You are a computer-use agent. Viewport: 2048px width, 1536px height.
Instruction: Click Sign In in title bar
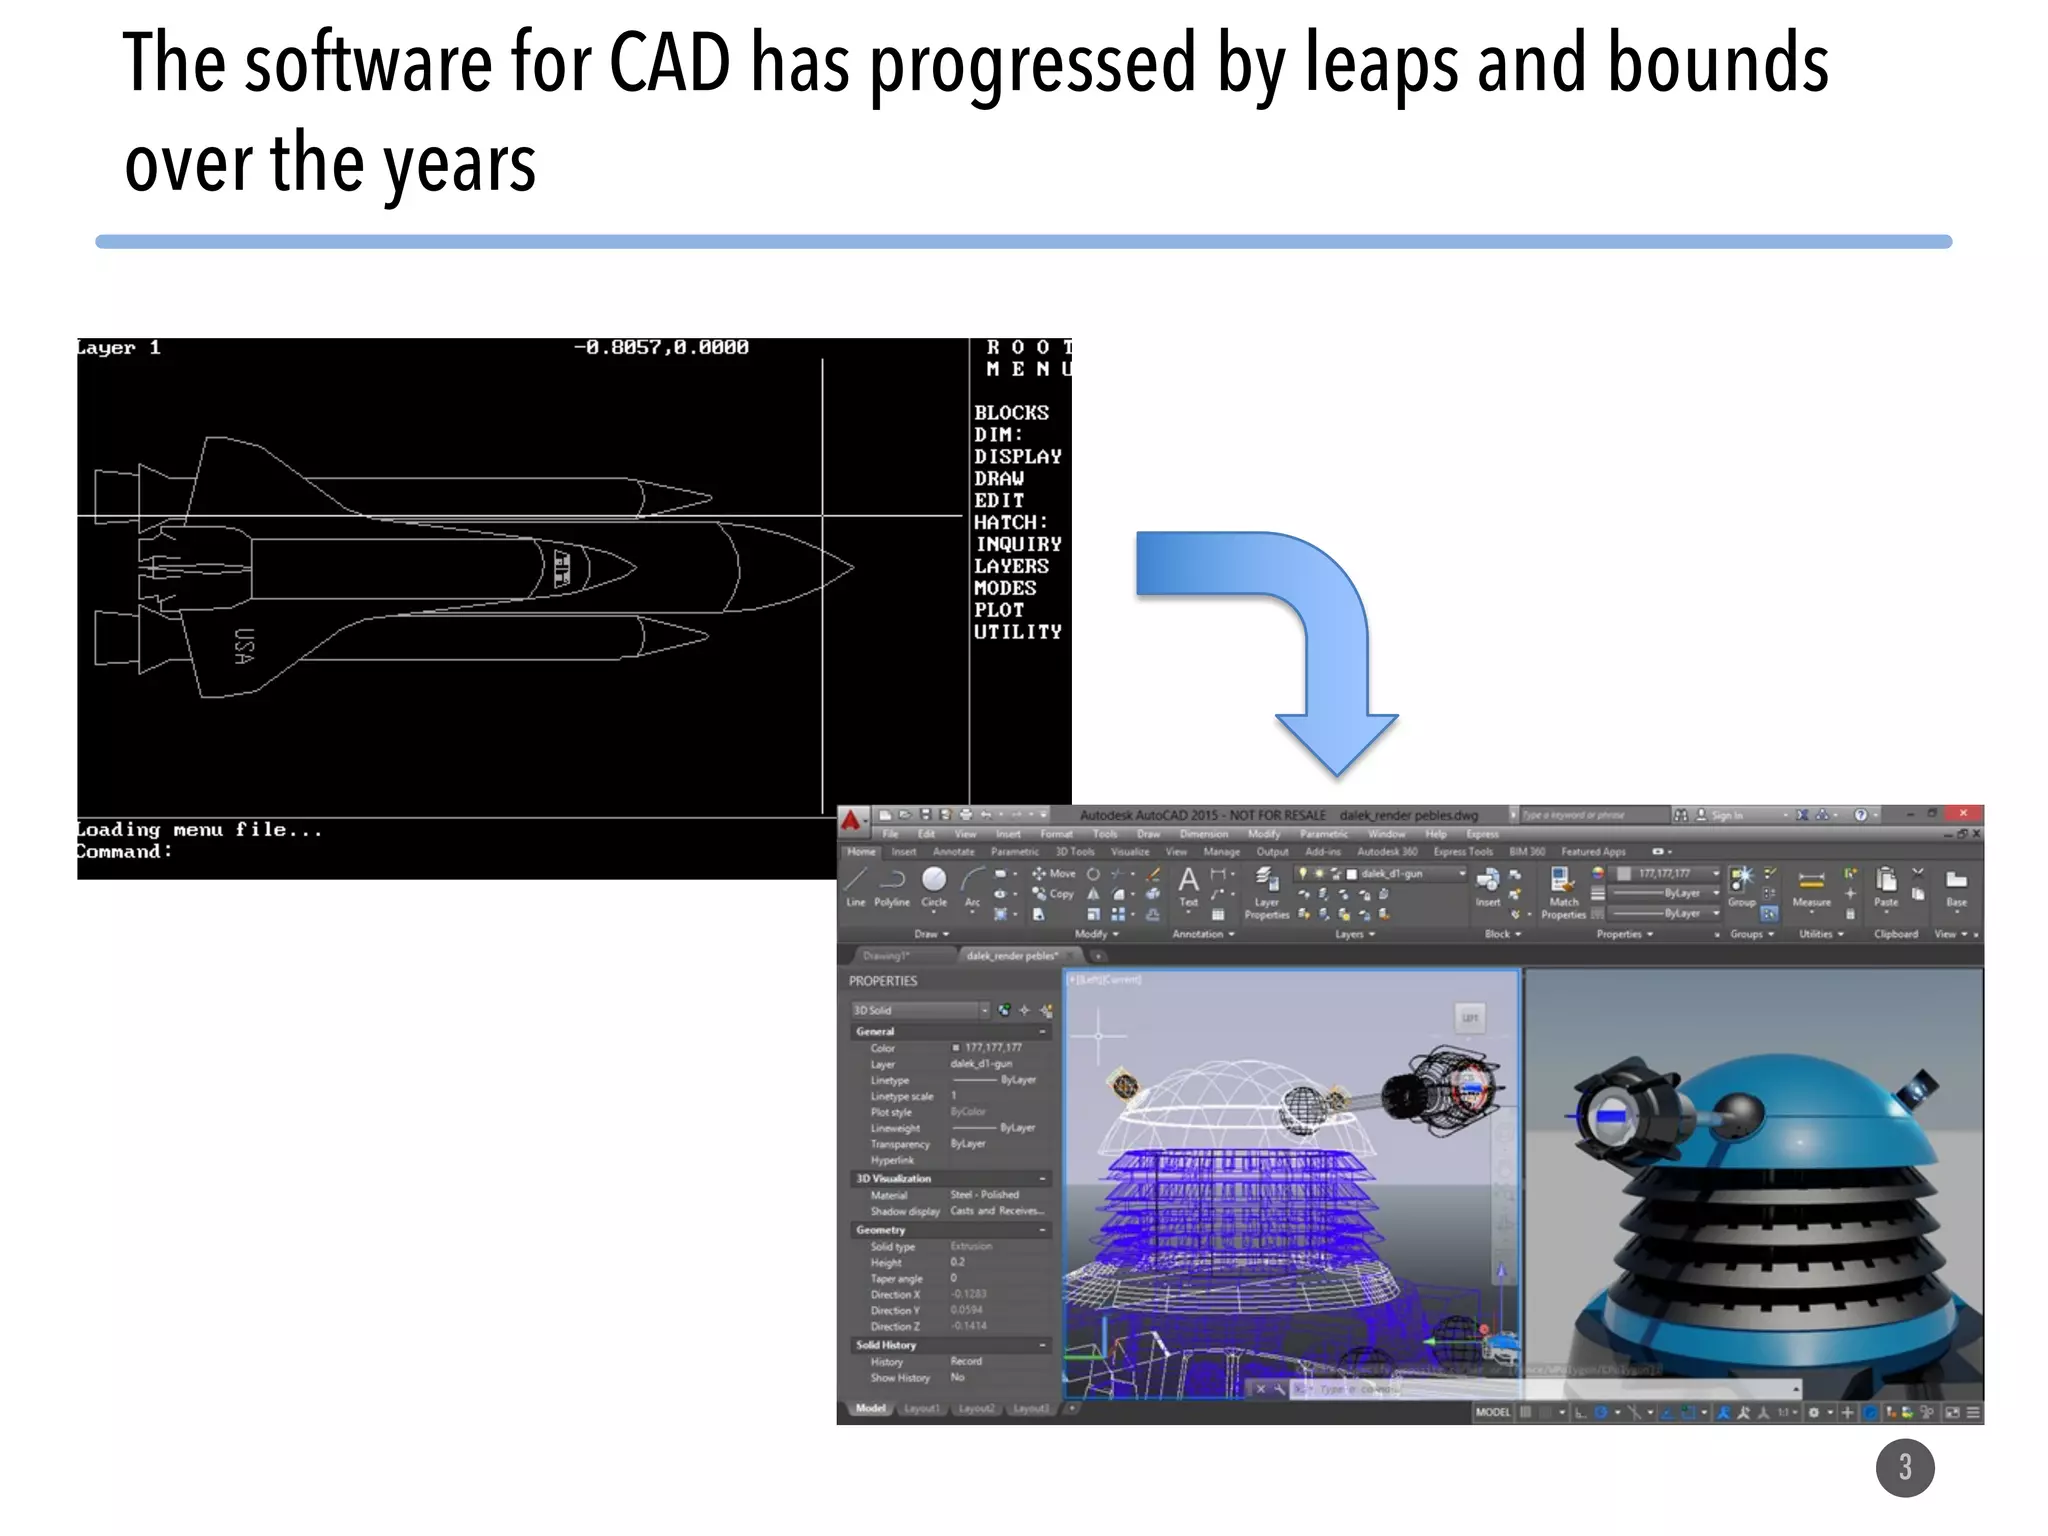1726,815
